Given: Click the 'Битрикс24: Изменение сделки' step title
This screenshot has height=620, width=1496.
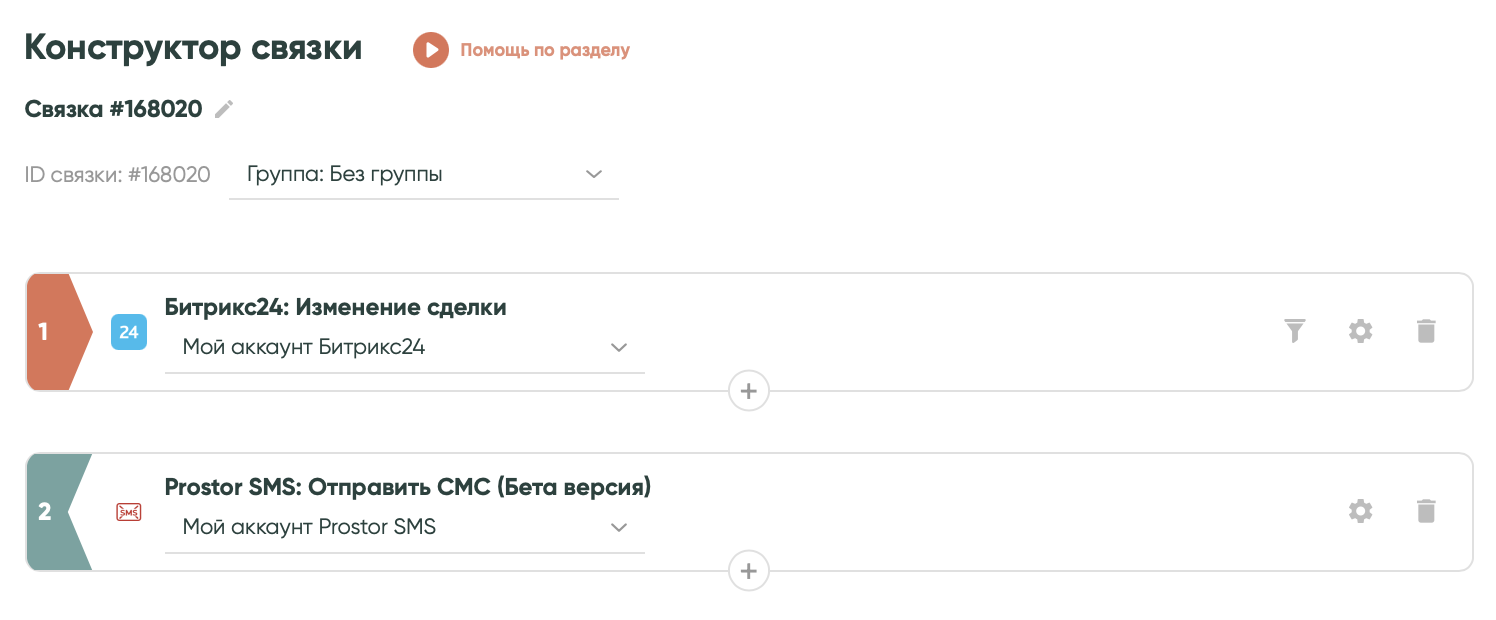Looking at the screenshot, I should pos(335,308).
